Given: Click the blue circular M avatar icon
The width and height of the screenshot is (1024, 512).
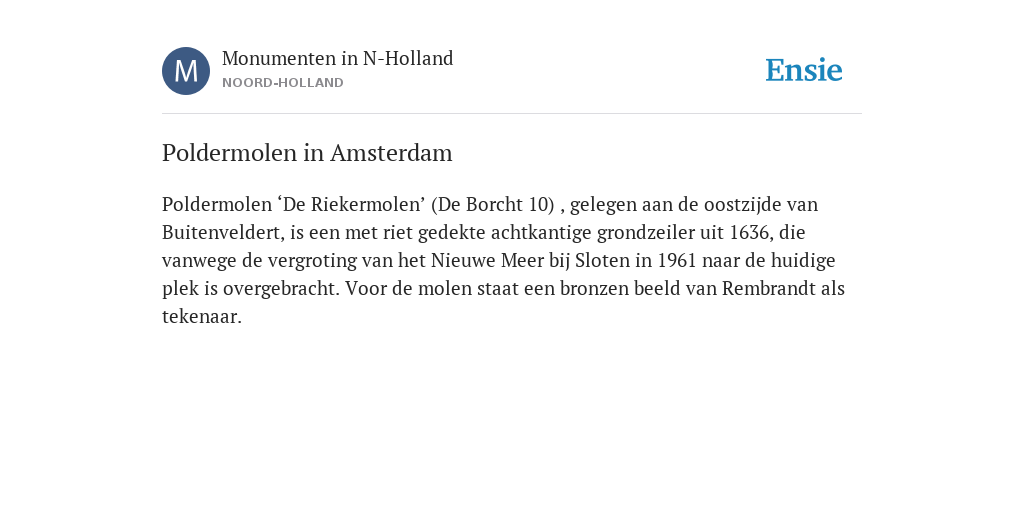Looking at the screenshot, I should click(186, 71).
